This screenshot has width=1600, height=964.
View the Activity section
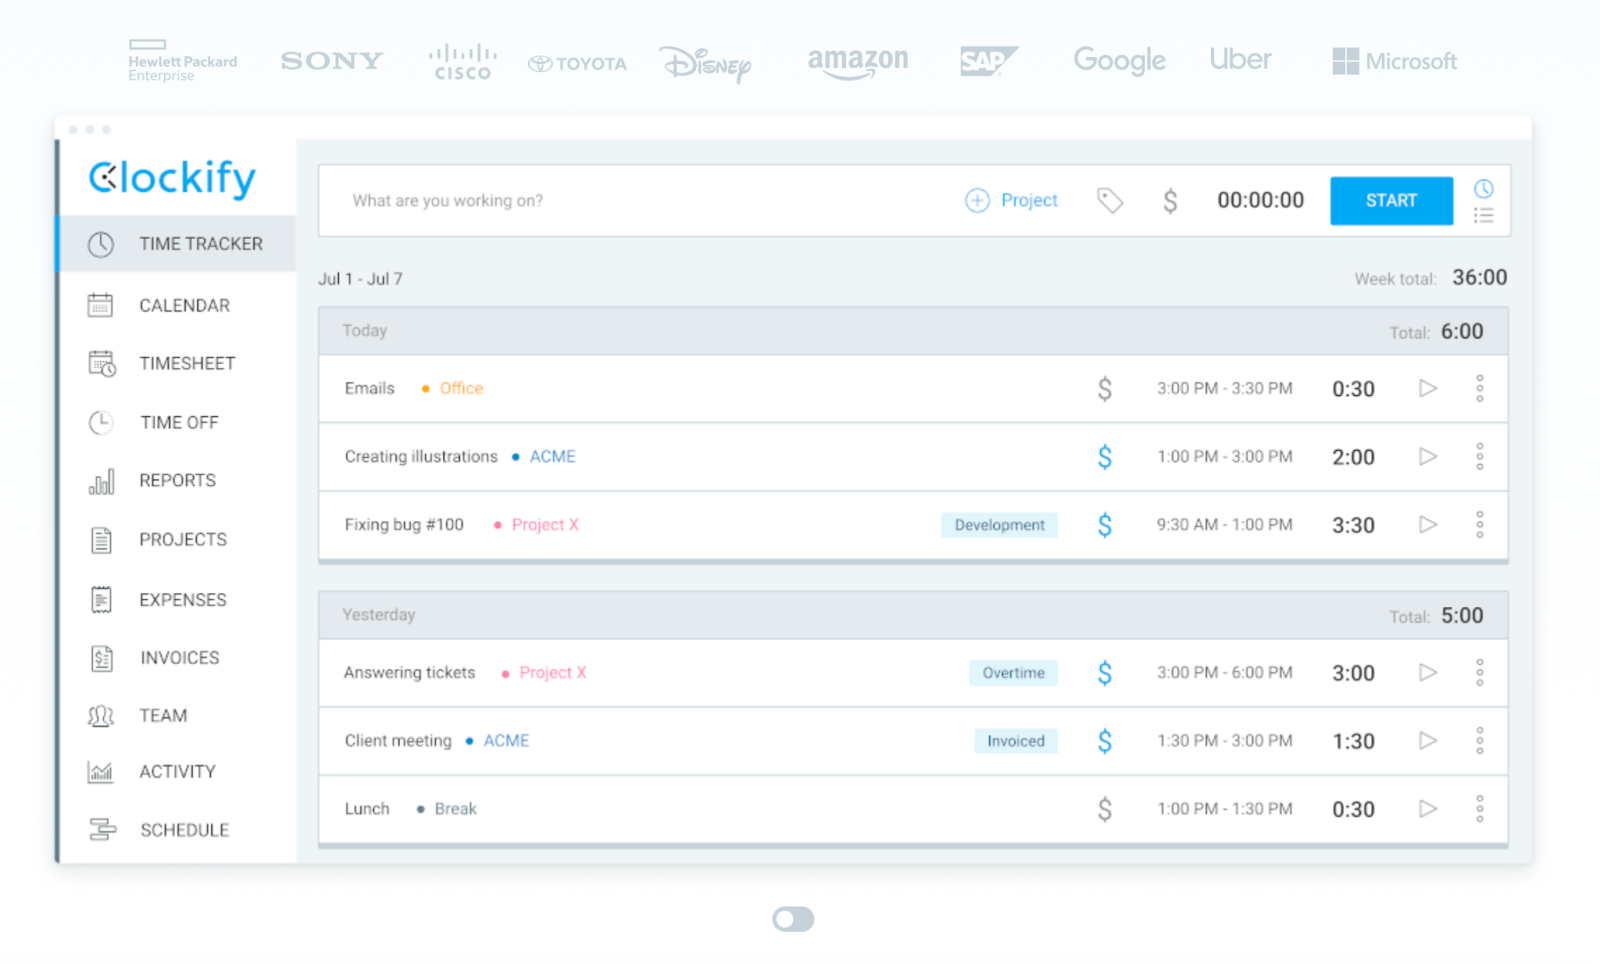coord(177,771)
